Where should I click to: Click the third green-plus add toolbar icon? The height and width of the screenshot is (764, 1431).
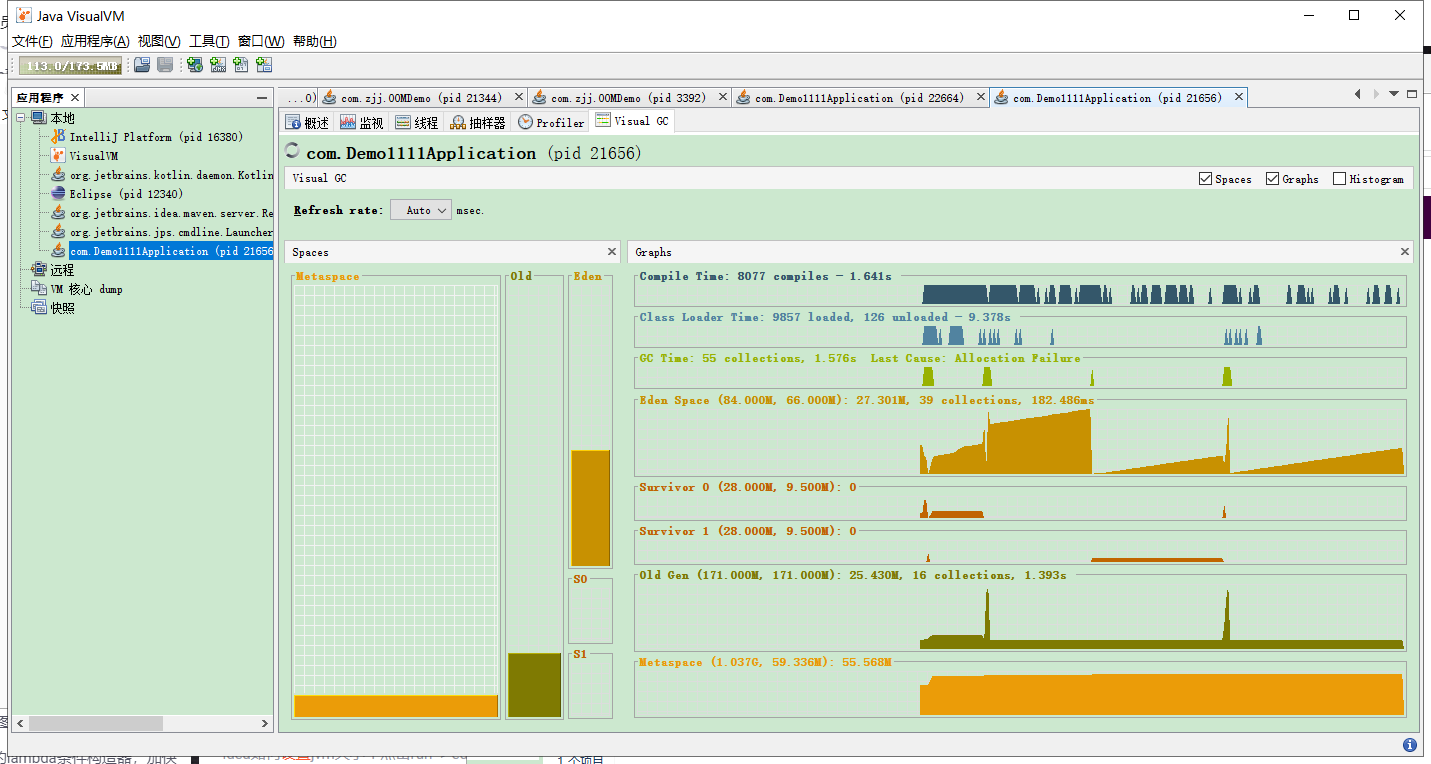pos(241,65)
